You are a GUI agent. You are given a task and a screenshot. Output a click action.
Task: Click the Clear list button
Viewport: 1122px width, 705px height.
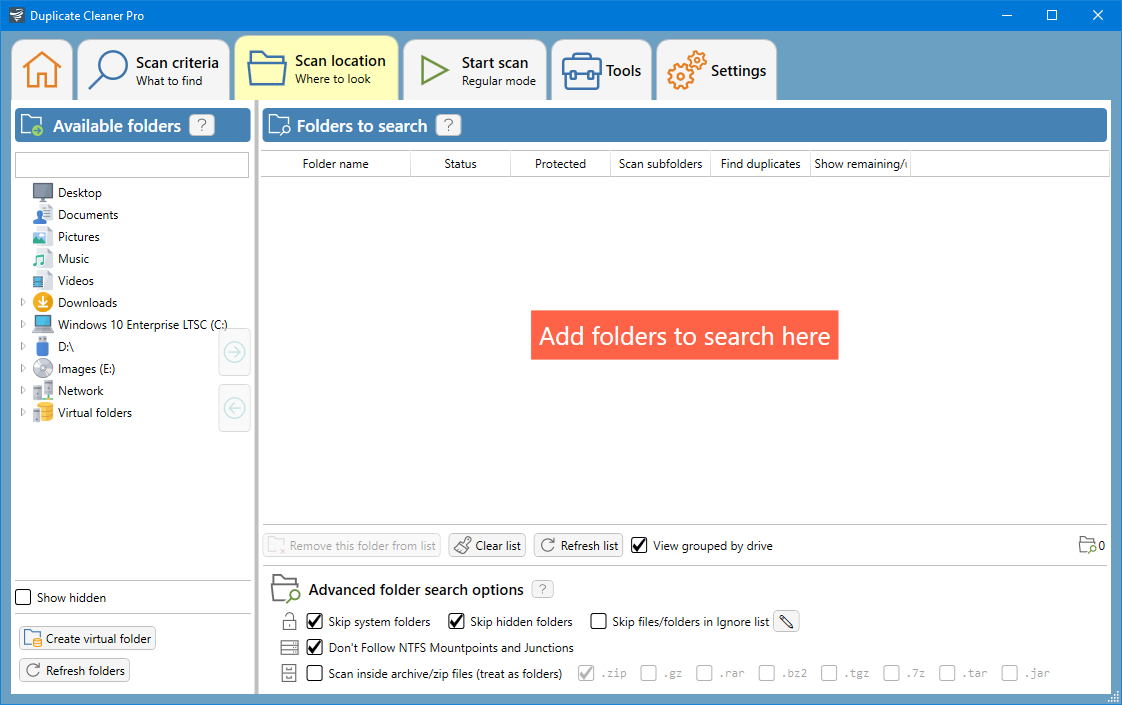[x=487, y=545]
